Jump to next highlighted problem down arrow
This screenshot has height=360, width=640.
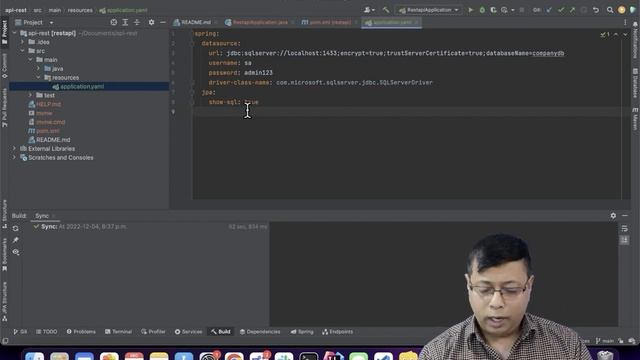tap(625, 35)
